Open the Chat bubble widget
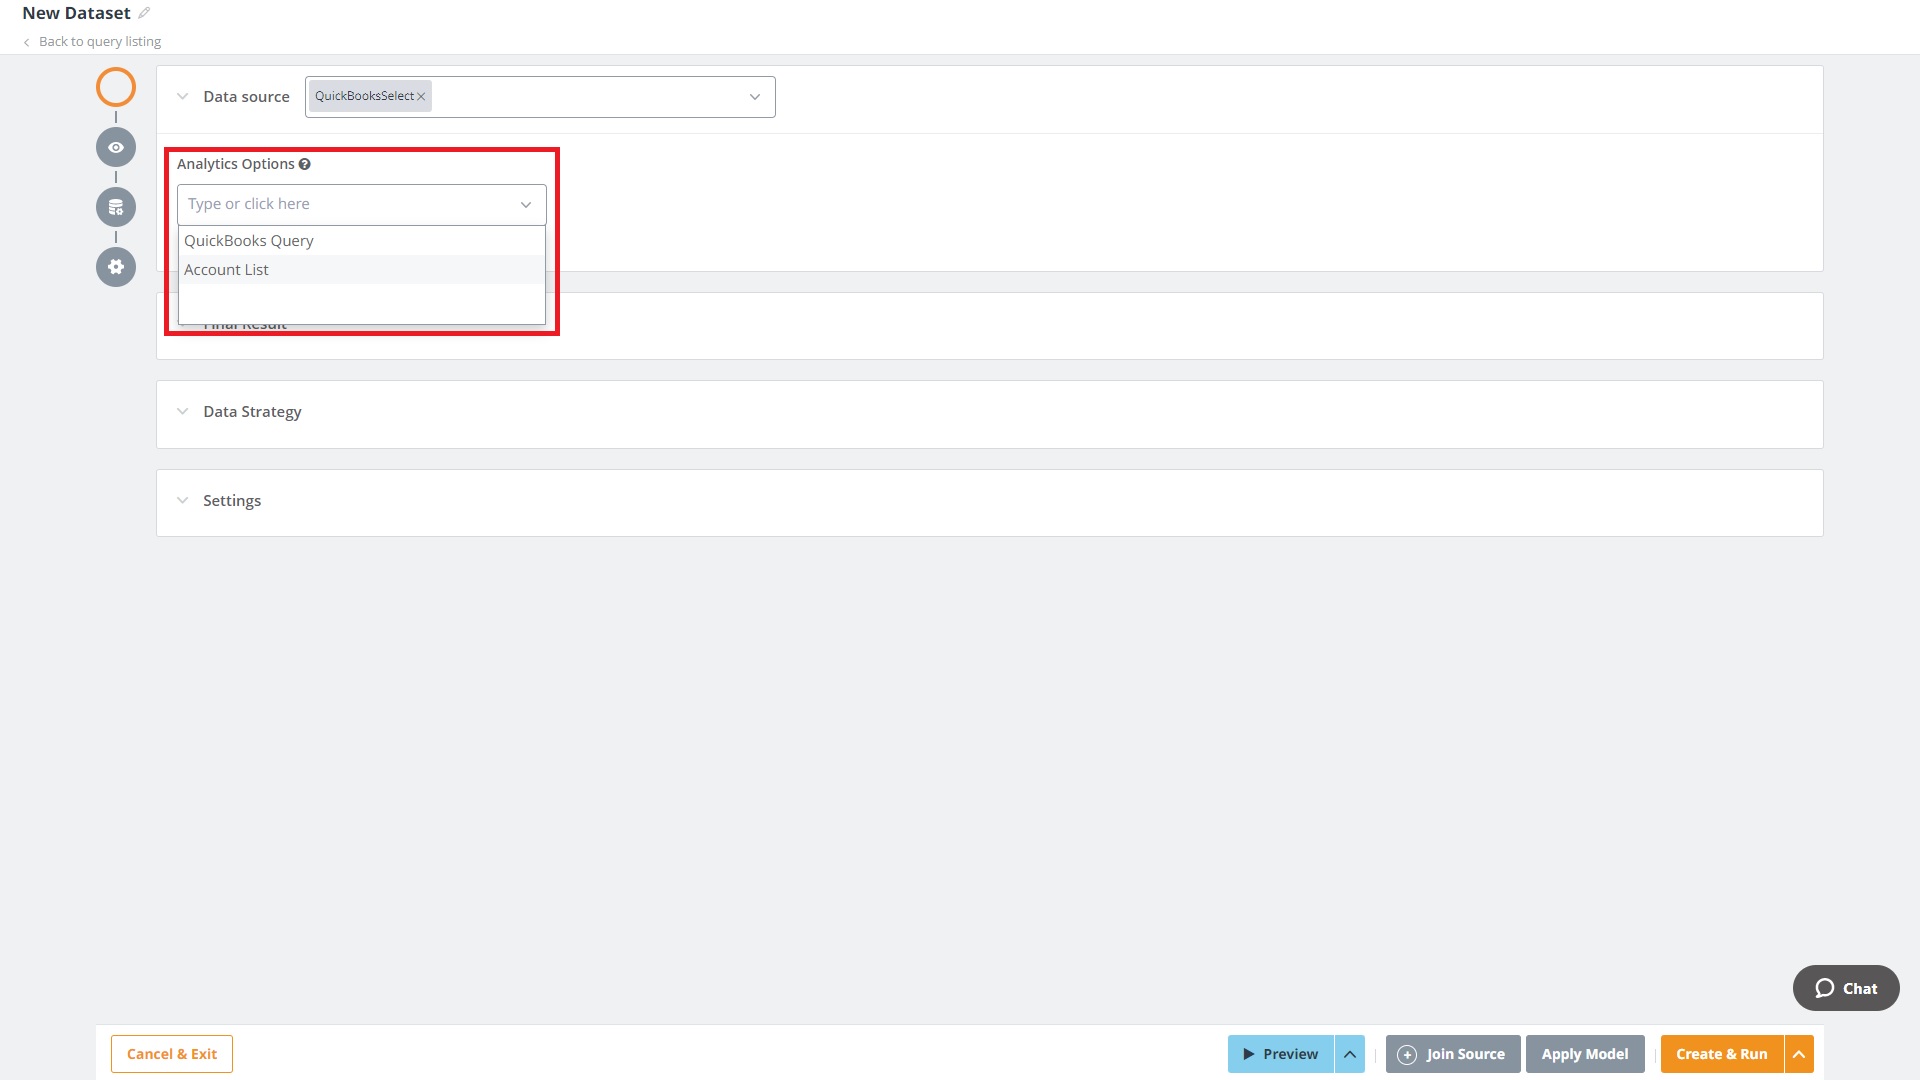 [1845, 988]
